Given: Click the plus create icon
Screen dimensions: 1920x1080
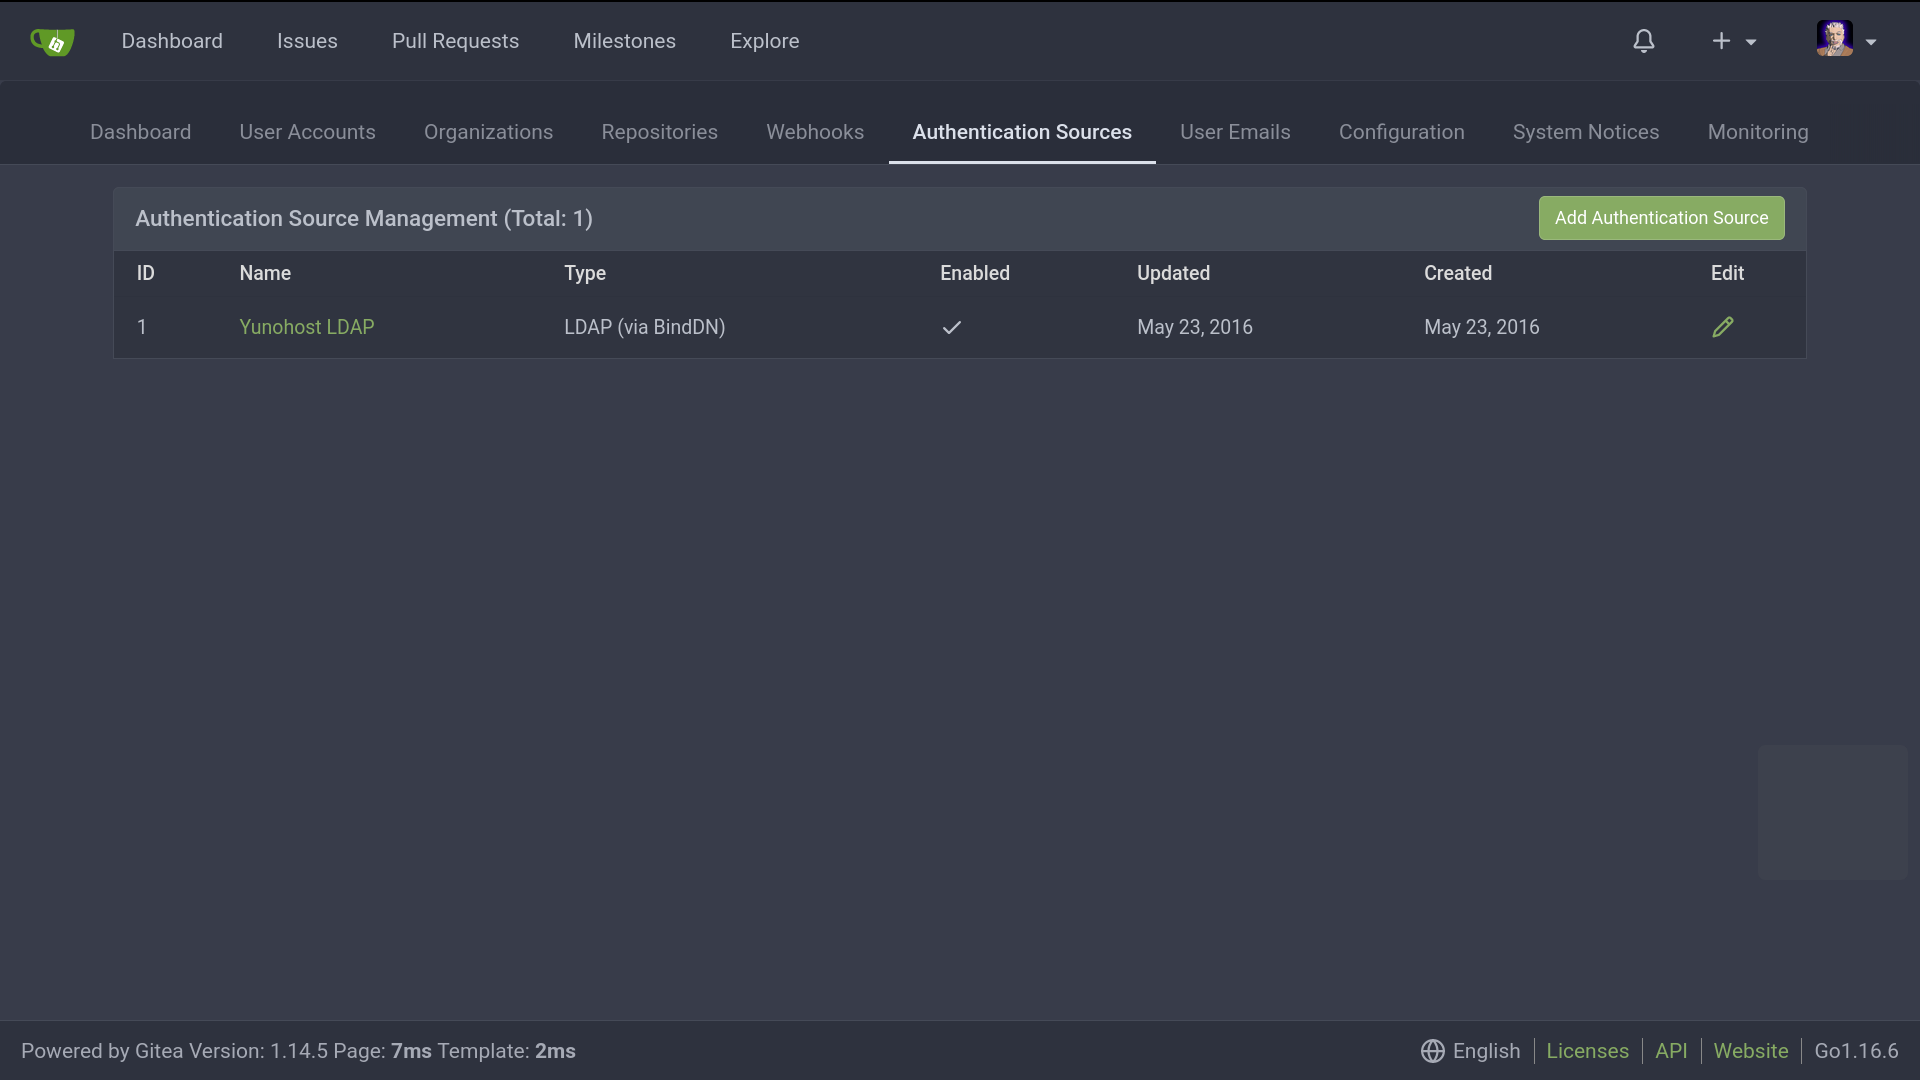Looking at the screenshot, I should 1721,41.
